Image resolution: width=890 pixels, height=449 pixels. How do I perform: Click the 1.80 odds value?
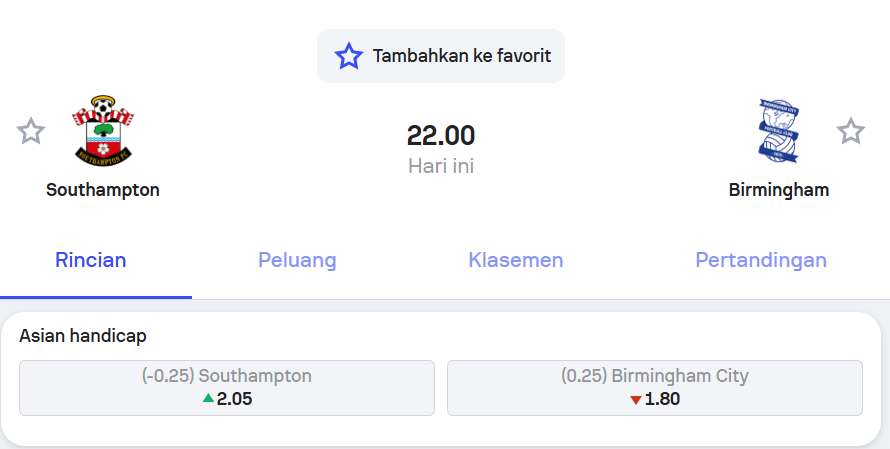(x=662, y=399)
